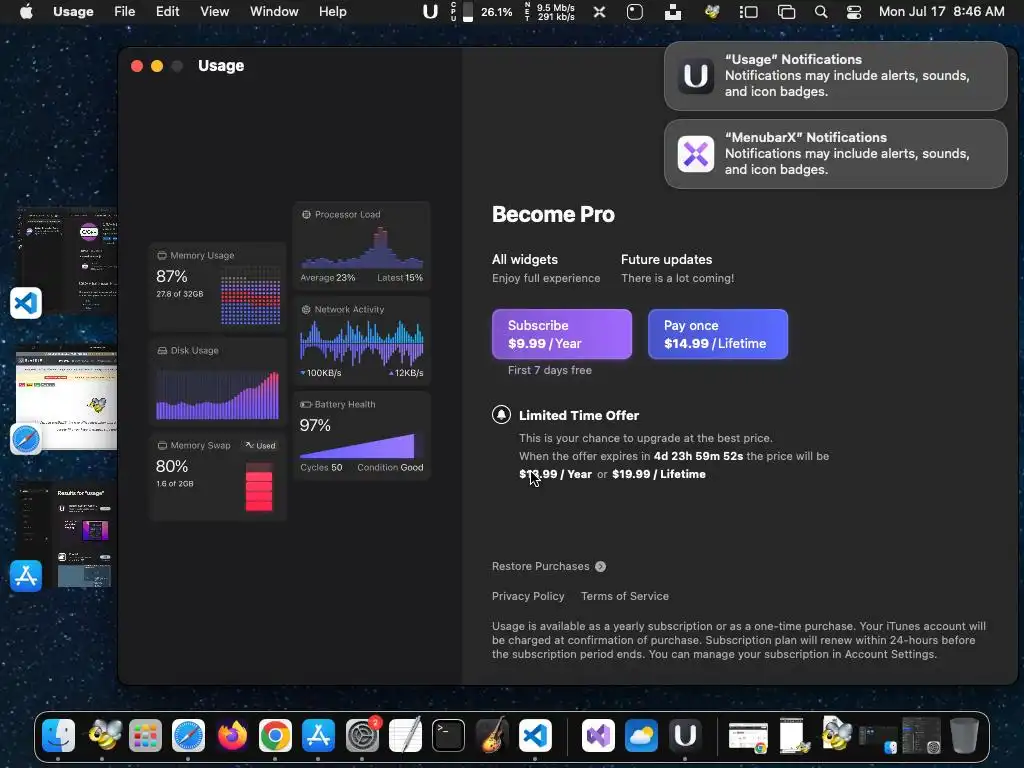Open Launchpad from the Dock
Viewport: 1024px width, 768px height.
145,735
